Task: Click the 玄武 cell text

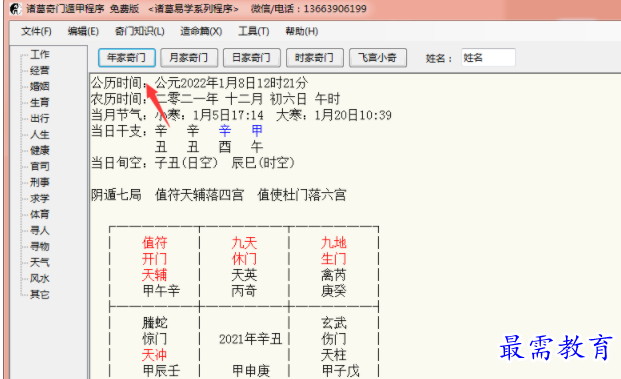Action: pos(334,323)
